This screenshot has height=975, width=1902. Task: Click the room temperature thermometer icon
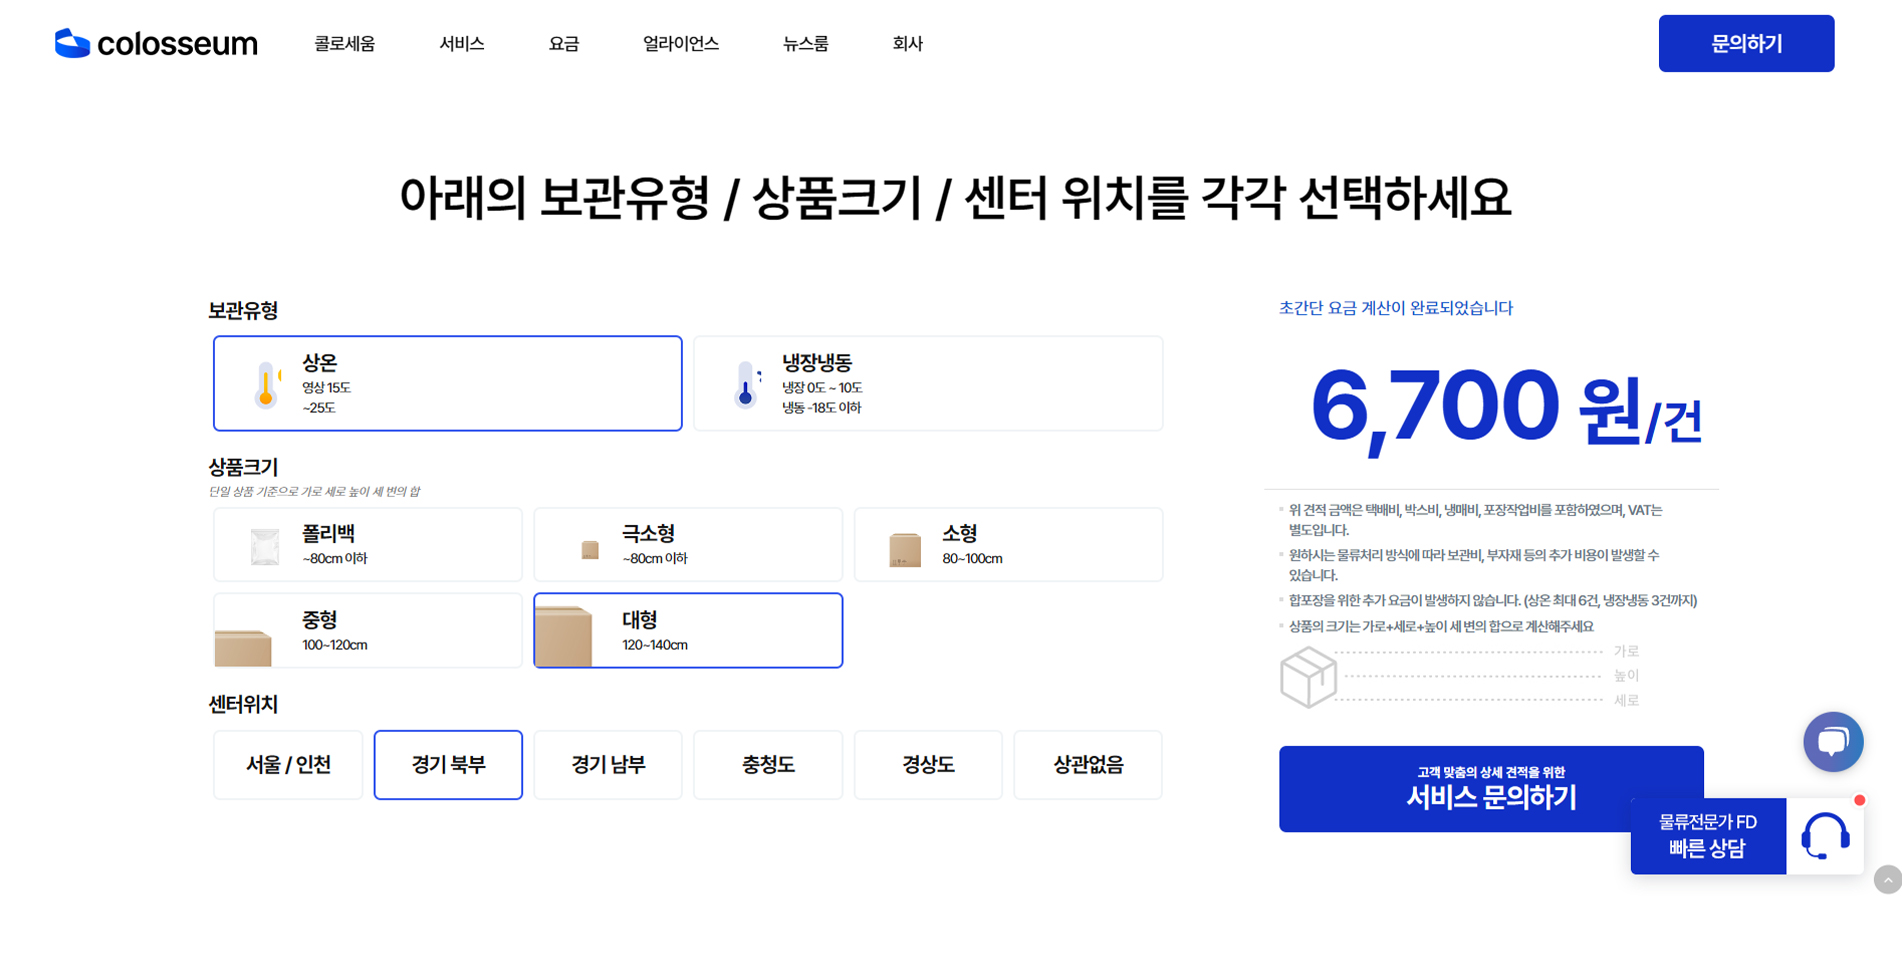[x=266, y=384]
